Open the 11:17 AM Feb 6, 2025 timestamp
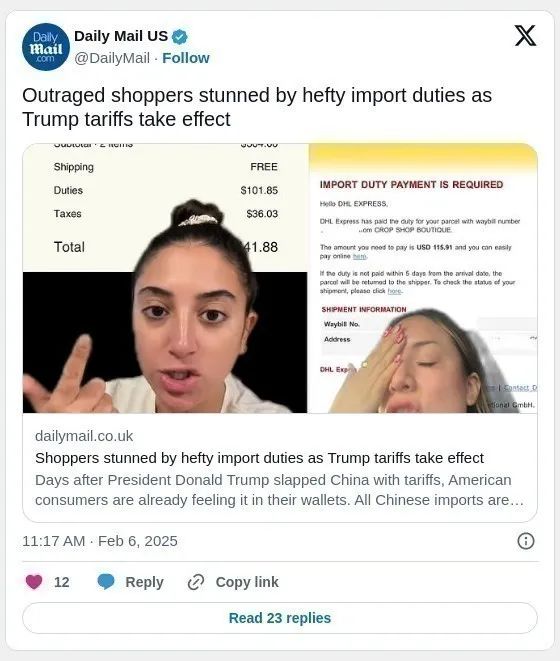 [100, 541]
